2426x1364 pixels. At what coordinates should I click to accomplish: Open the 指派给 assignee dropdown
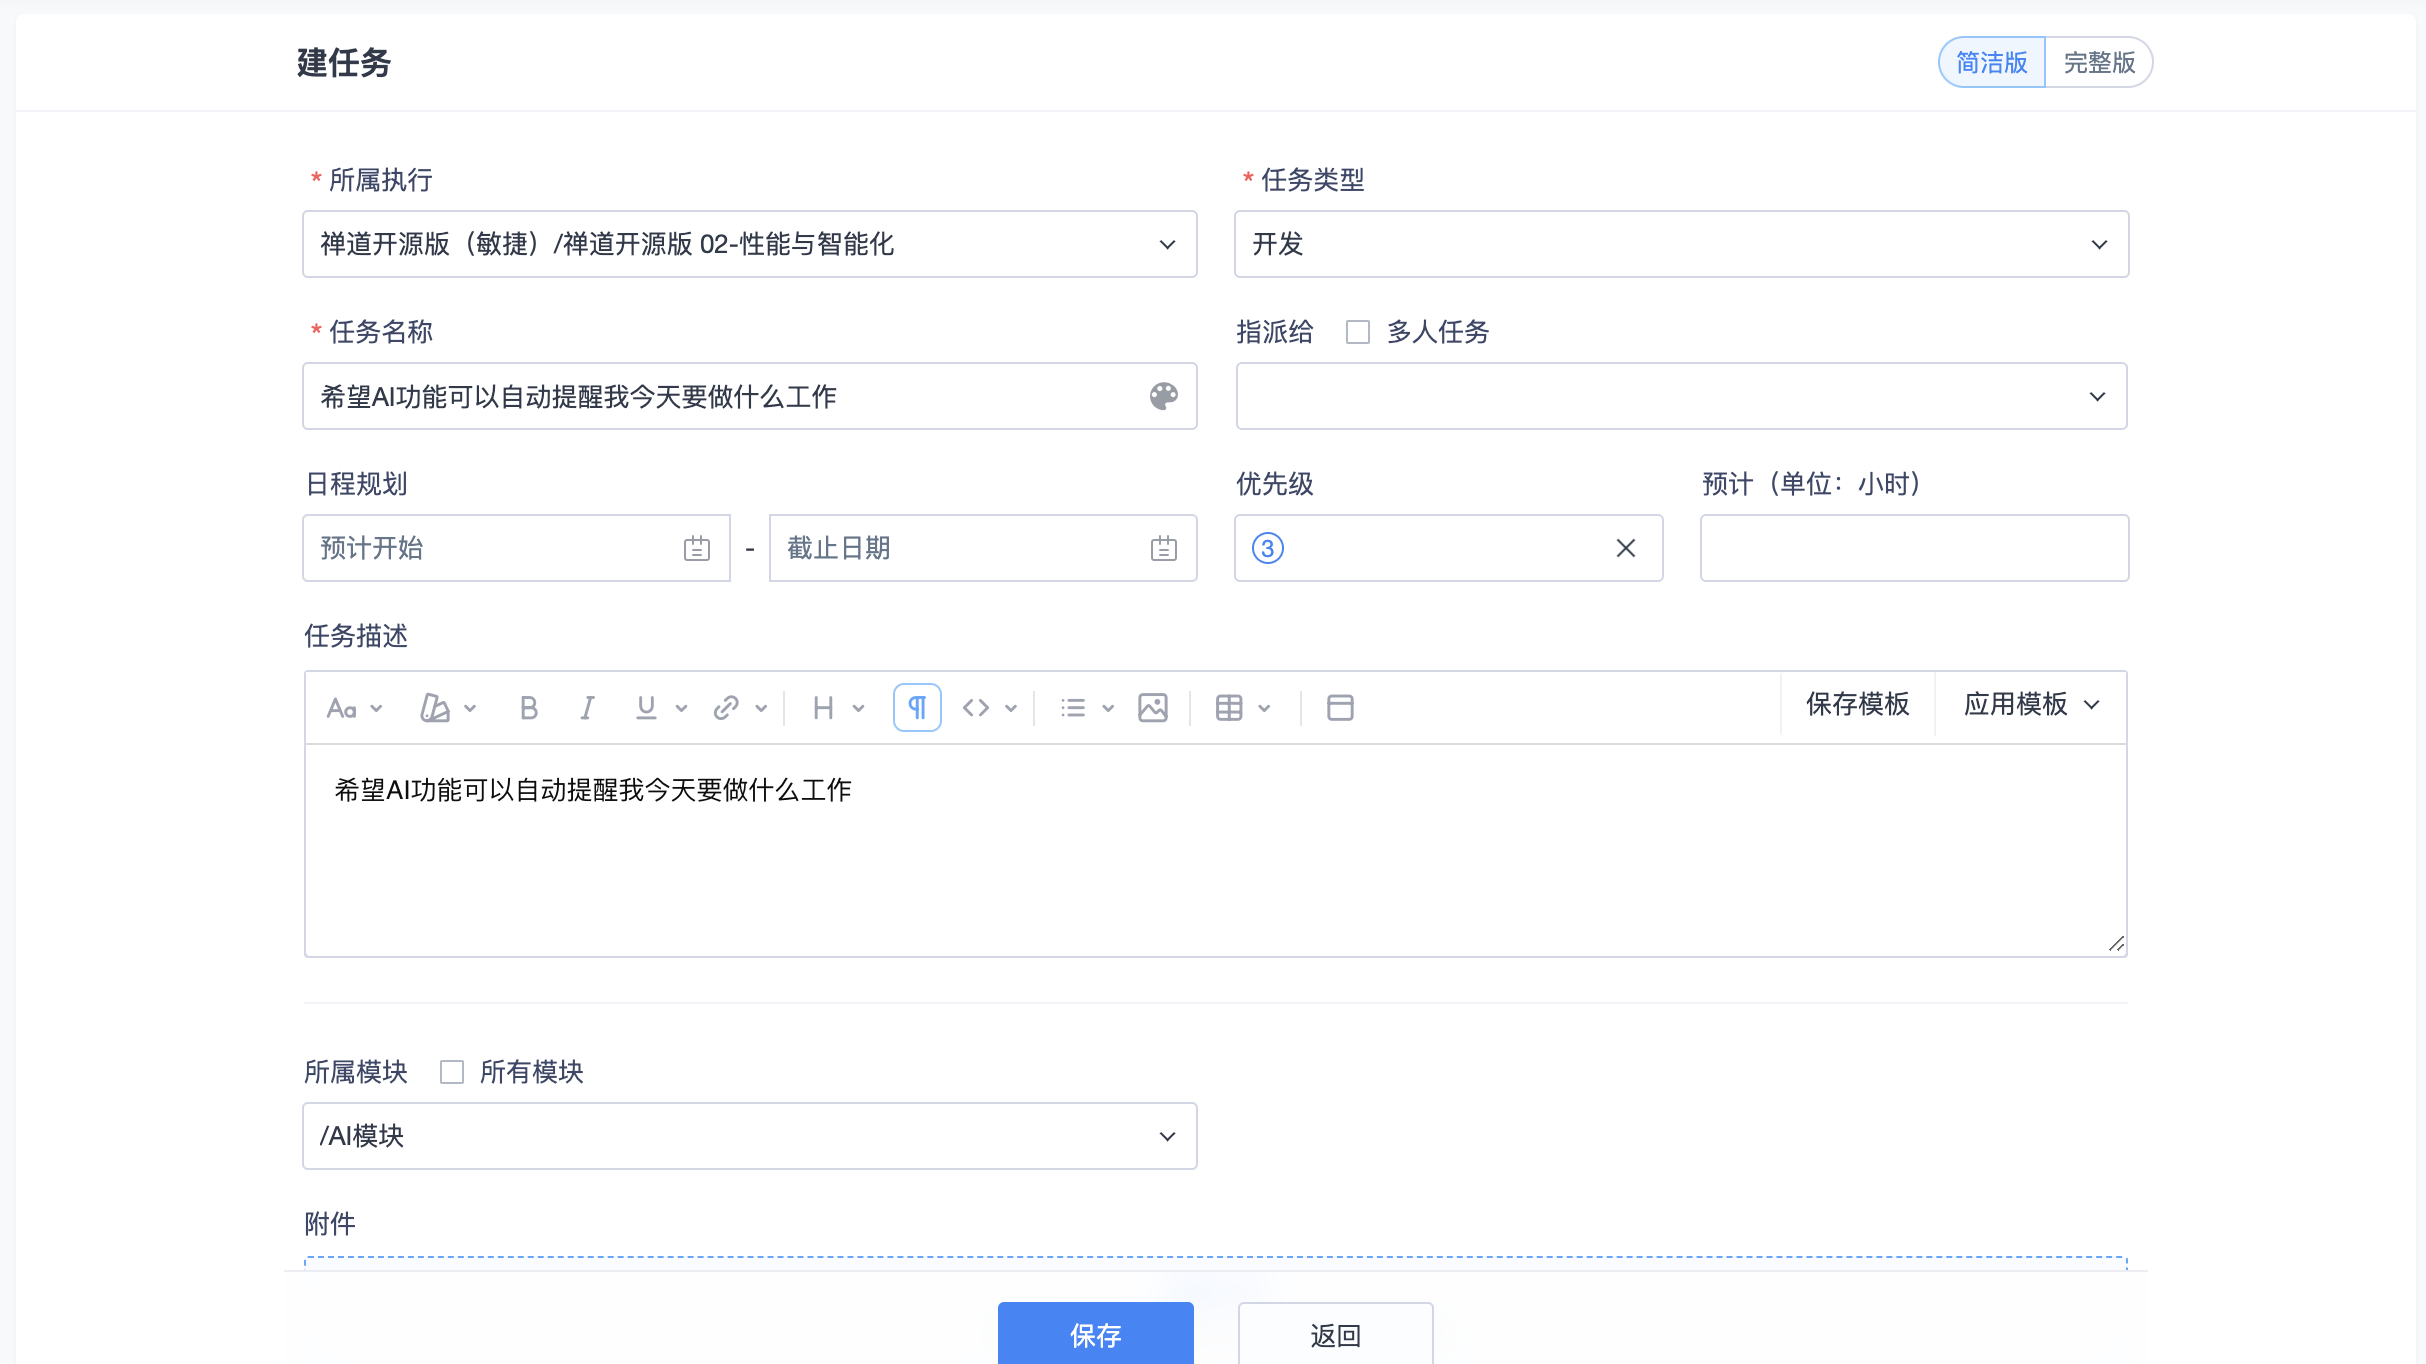point(1681,396)
